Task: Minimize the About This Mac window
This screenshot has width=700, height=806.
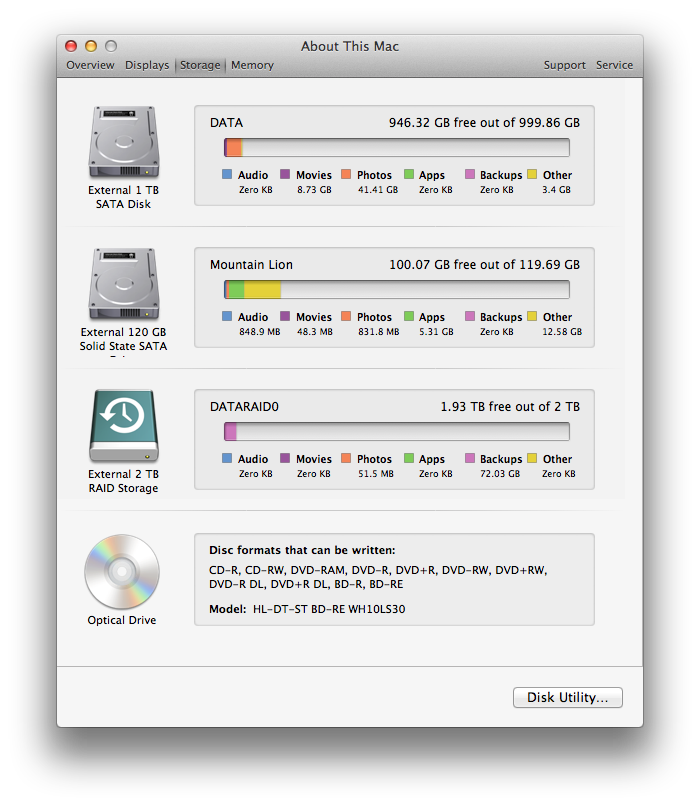Action: pos(91,46)
